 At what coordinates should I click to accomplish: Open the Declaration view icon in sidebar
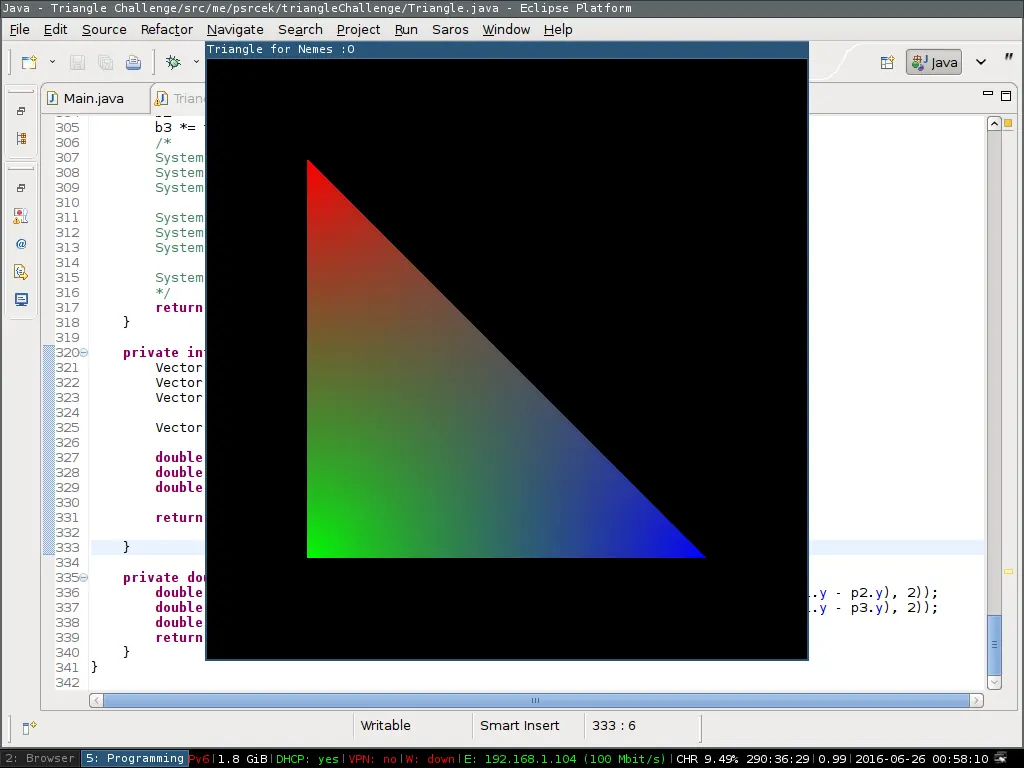click(x=21, y=271)
